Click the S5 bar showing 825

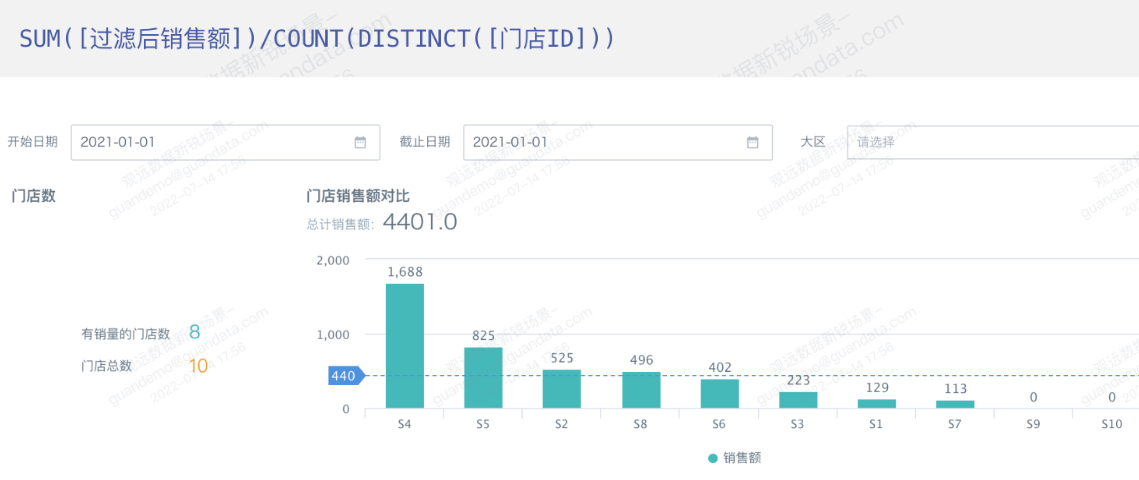click(x=483, y=378)
